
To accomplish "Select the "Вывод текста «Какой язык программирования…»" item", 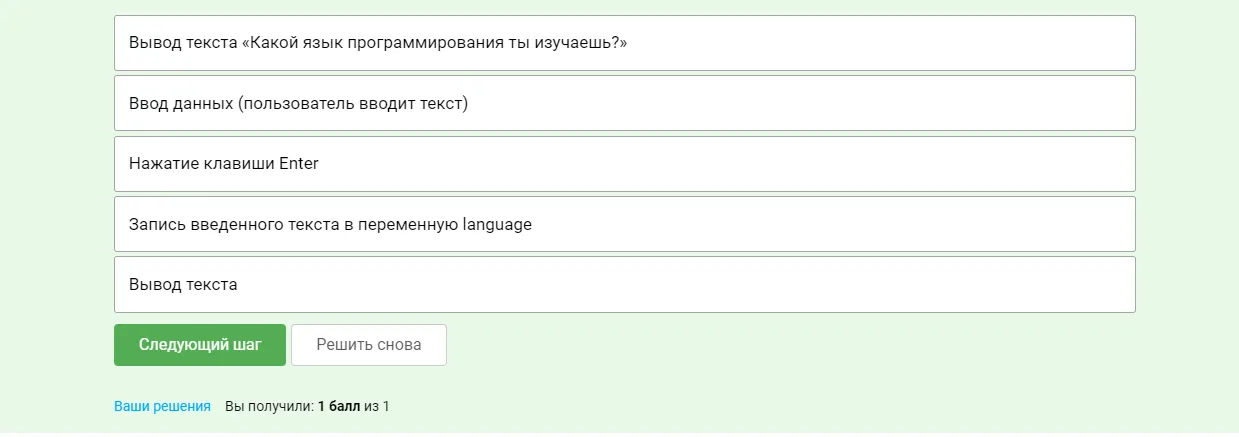I will coord(625,43).
